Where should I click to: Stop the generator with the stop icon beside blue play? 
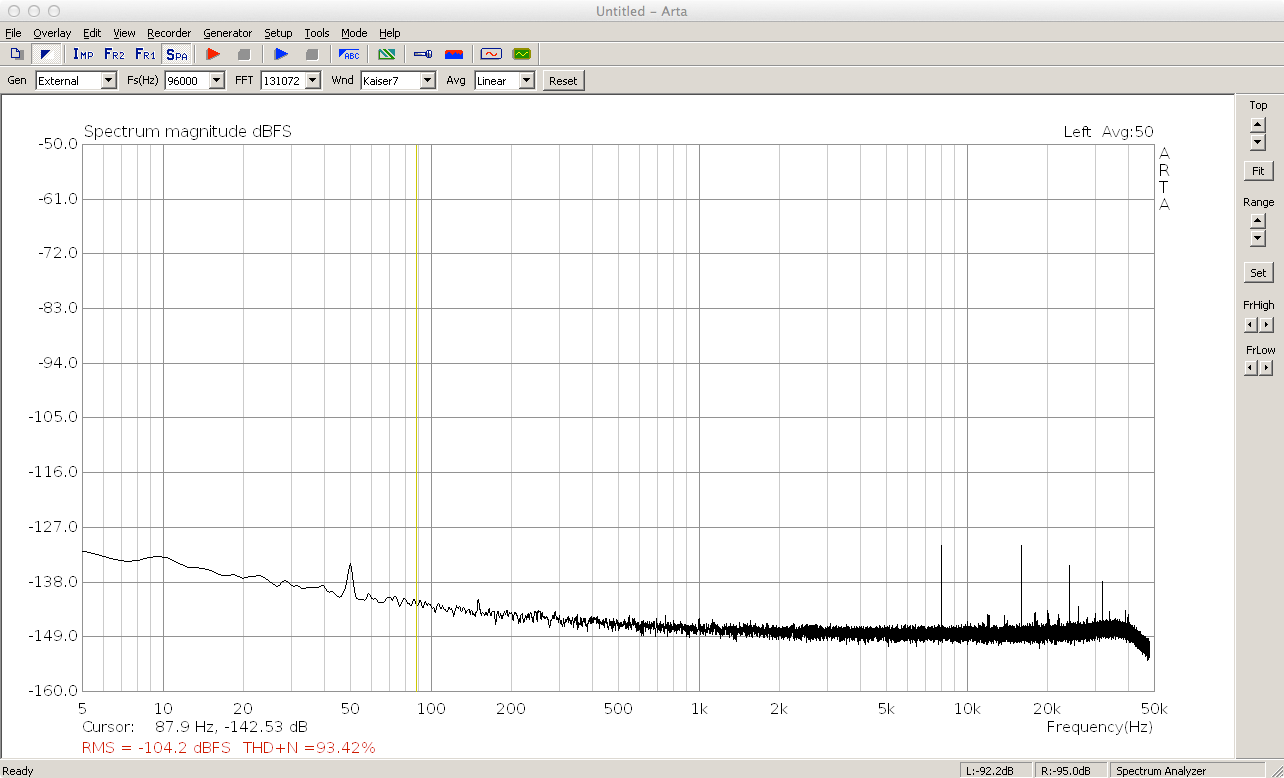pos(311,54)
